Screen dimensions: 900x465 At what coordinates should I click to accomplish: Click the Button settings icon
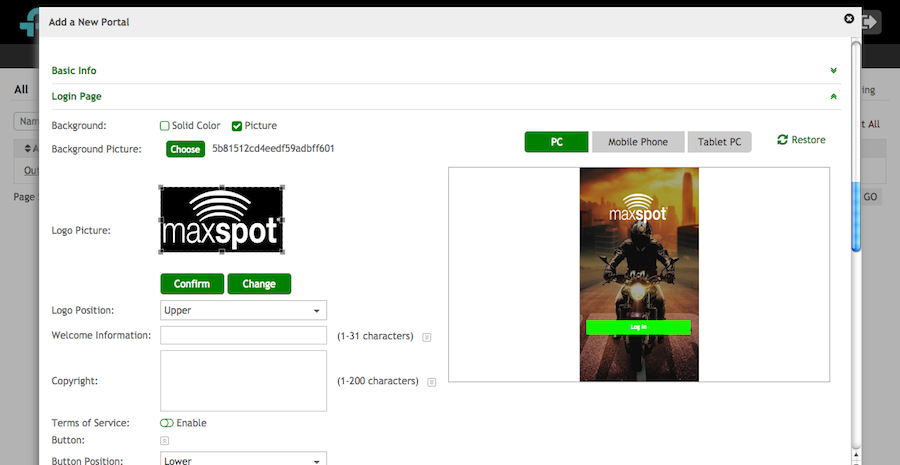pos(165,440)
